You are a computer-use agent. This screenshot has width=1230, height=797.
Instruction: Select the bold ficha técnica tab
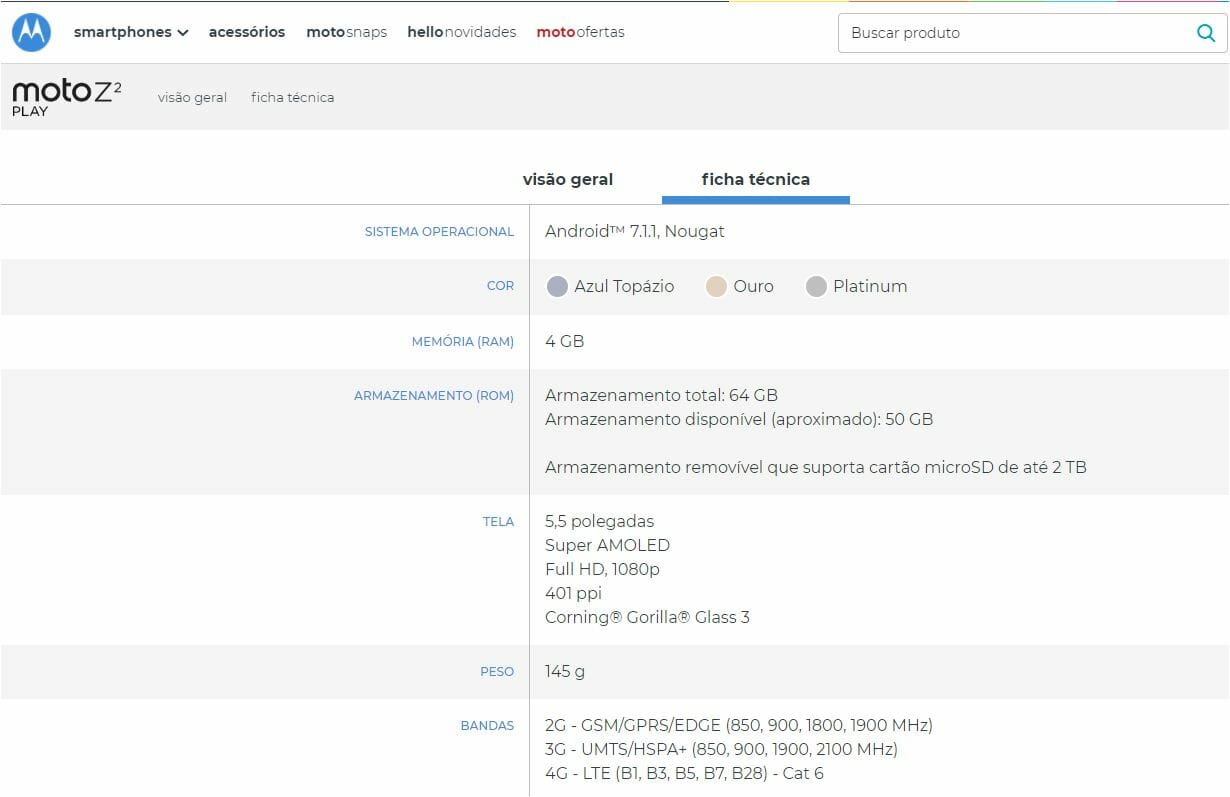coord(756,179)
